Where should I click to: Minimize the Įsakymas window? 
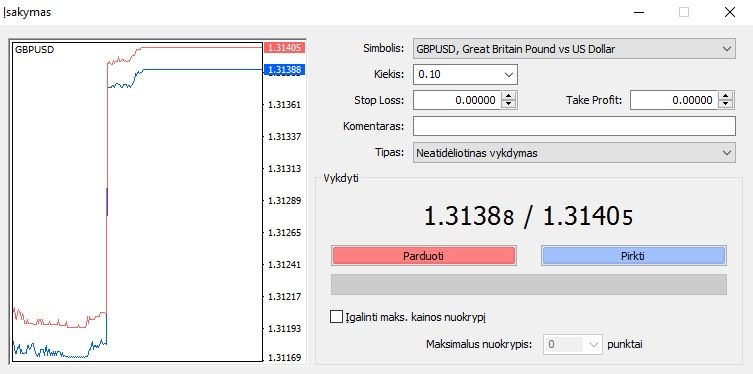[638, 12]
